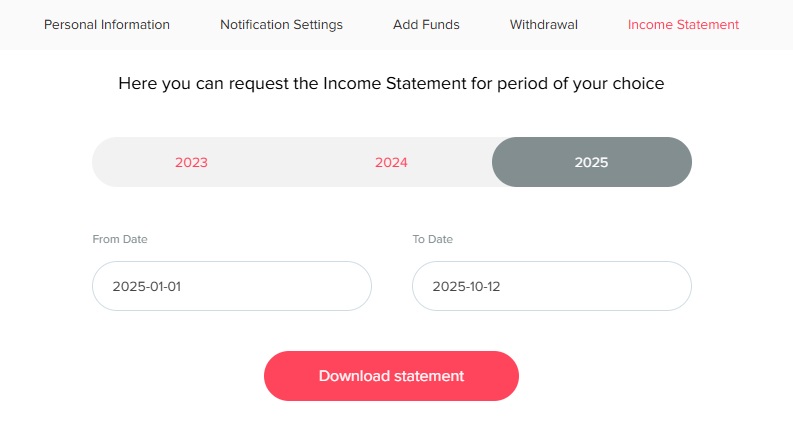Choose the 2023 year option

[x=191, y=162]
